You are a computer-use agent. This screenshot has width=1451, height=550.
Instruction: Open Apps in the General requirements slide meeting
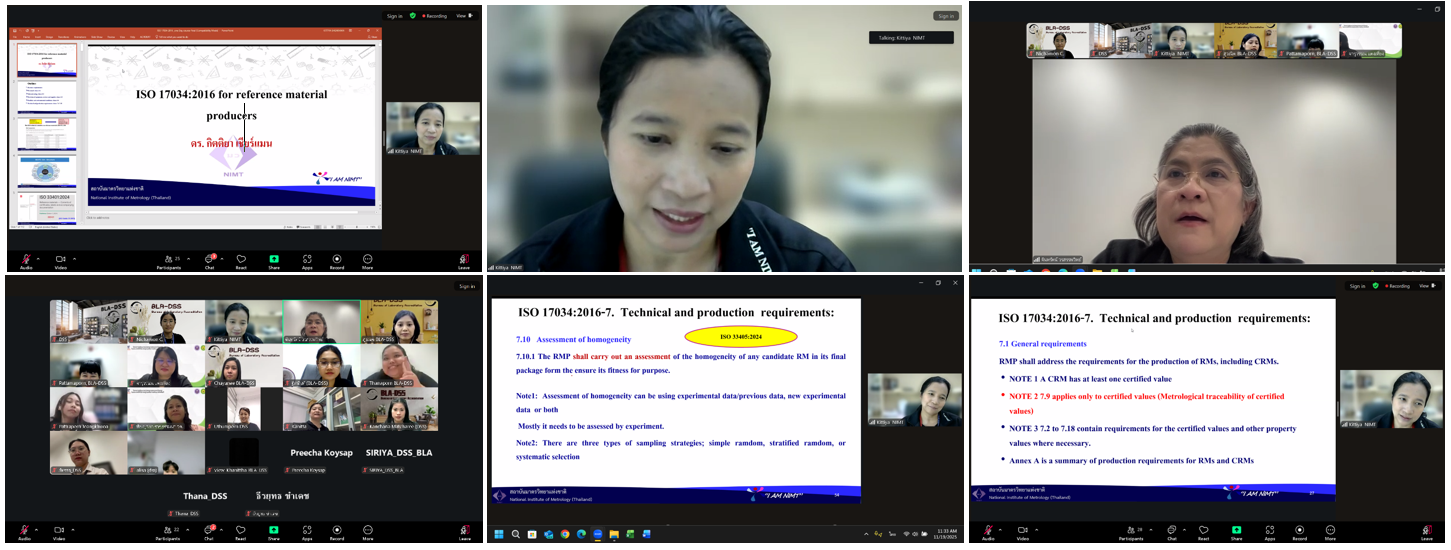1270,529
